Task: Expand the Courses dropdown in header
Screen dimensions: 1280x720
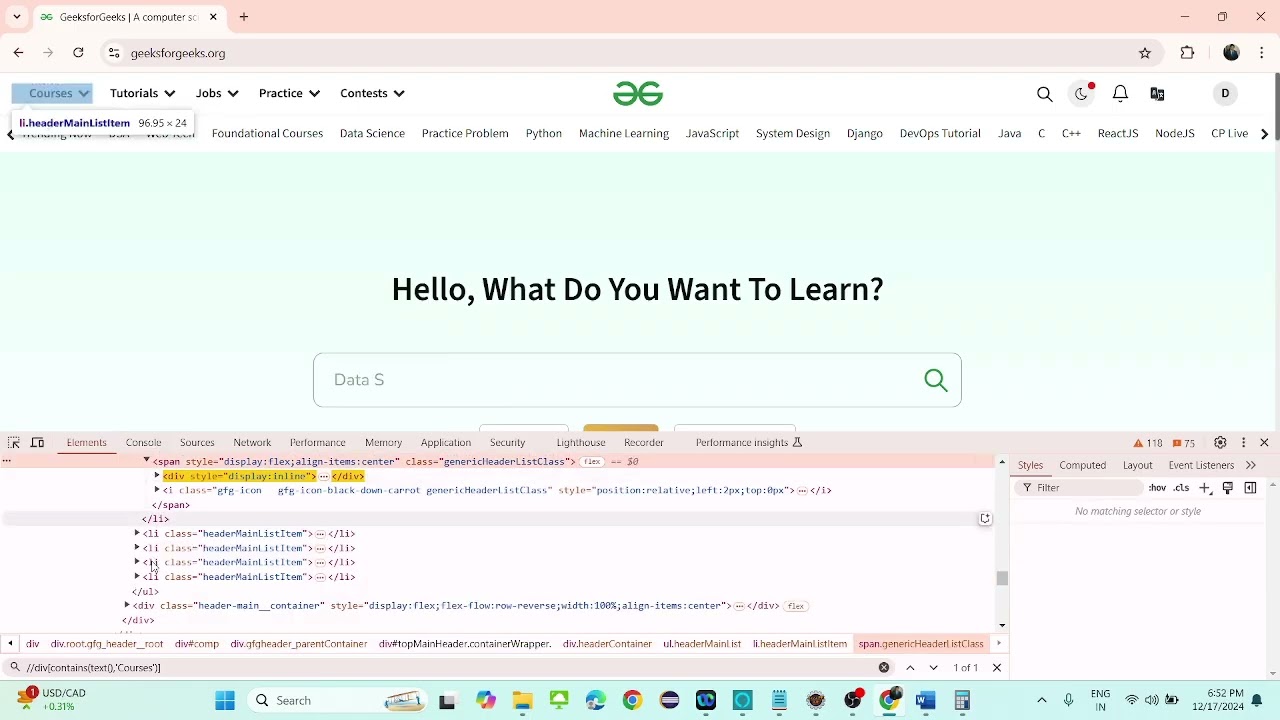Action: [x=59, y=93]
